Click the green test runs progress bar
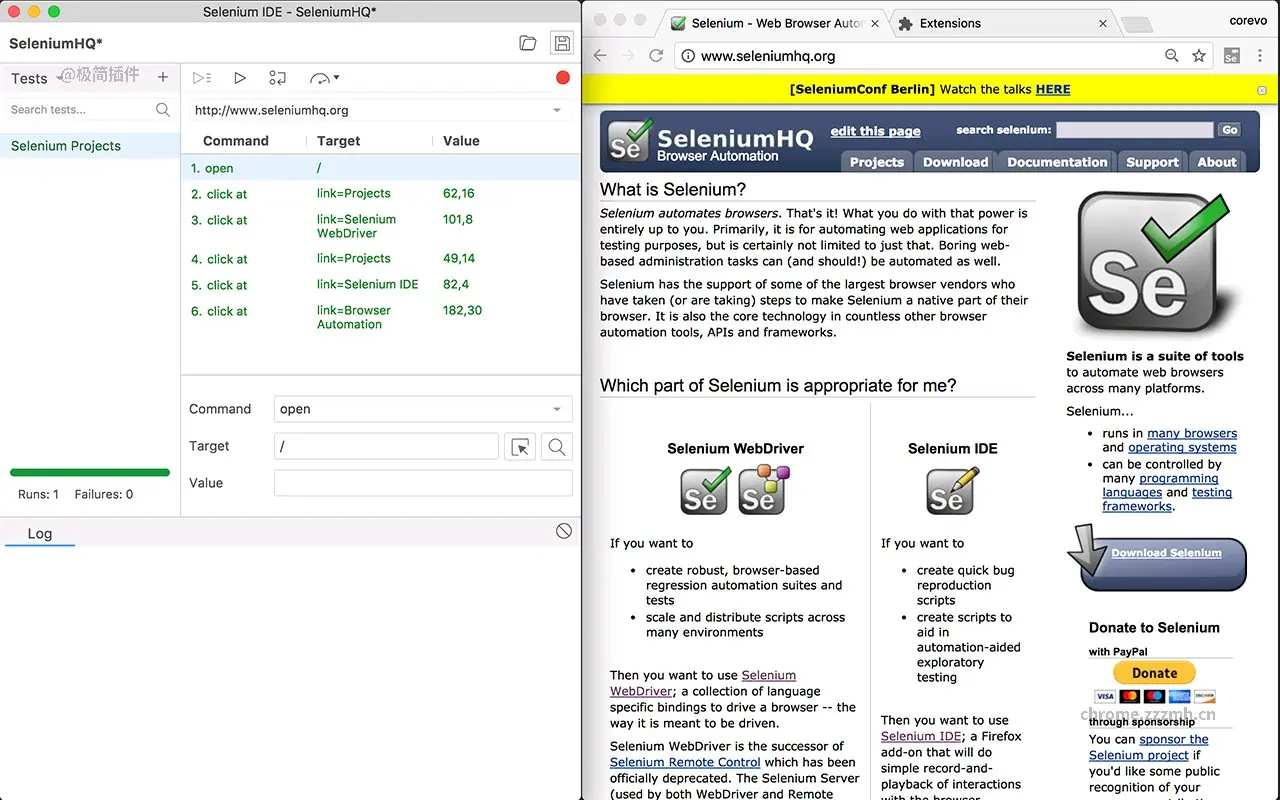Viewport: 1280px width, 800px height. click(89, 472)
